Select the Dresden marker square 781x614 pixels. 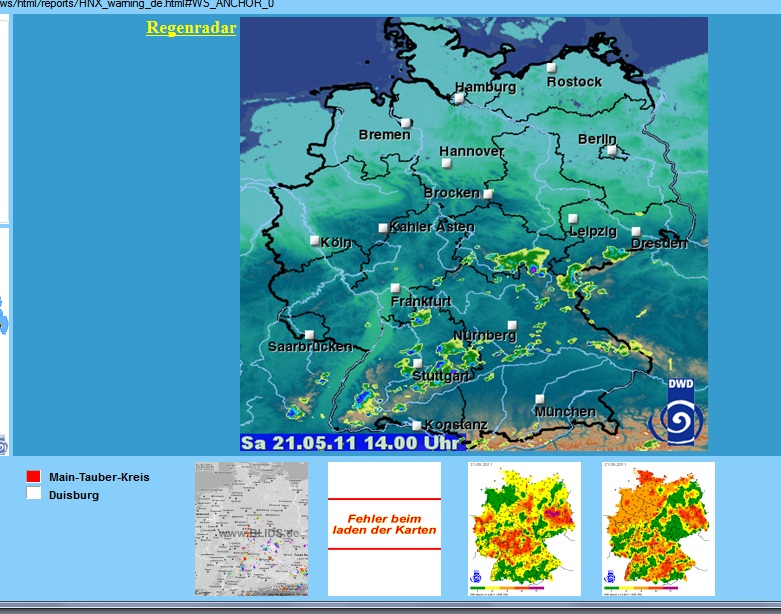[x=636, y=232]
